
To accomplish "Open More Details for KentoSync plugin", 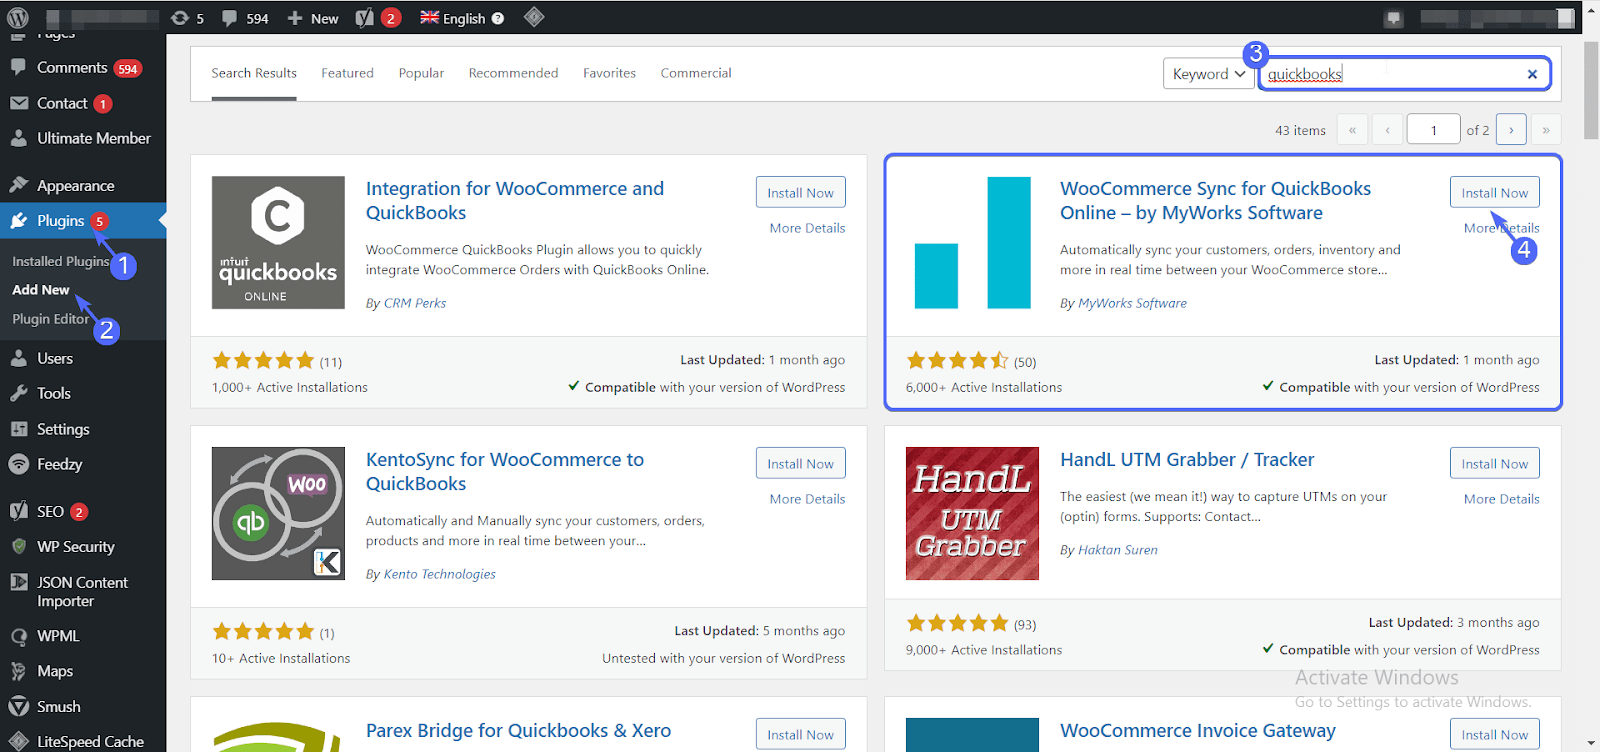I will [807, 499].
